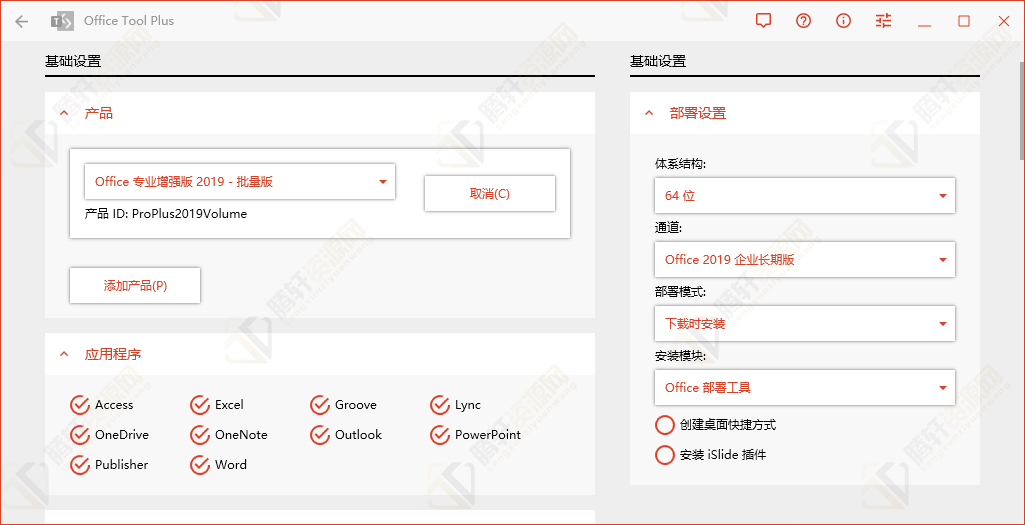Open the 部署模式 下载时安装 dropdown

point(805,324)
